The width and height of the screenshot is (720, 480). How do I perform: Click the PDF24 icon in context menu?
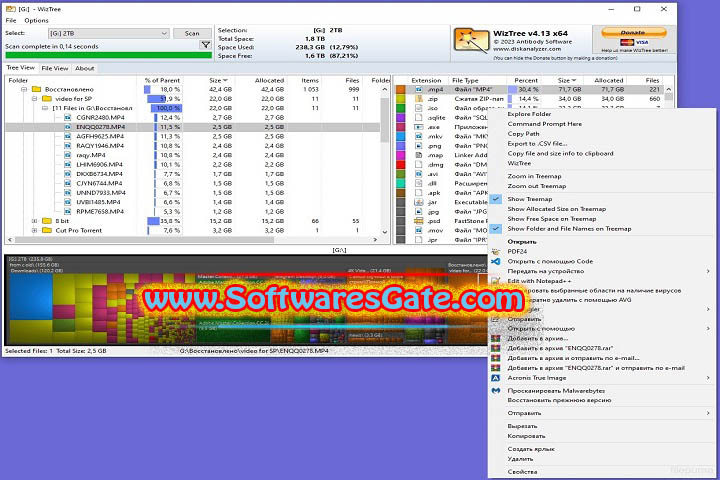tap(495, 251)
